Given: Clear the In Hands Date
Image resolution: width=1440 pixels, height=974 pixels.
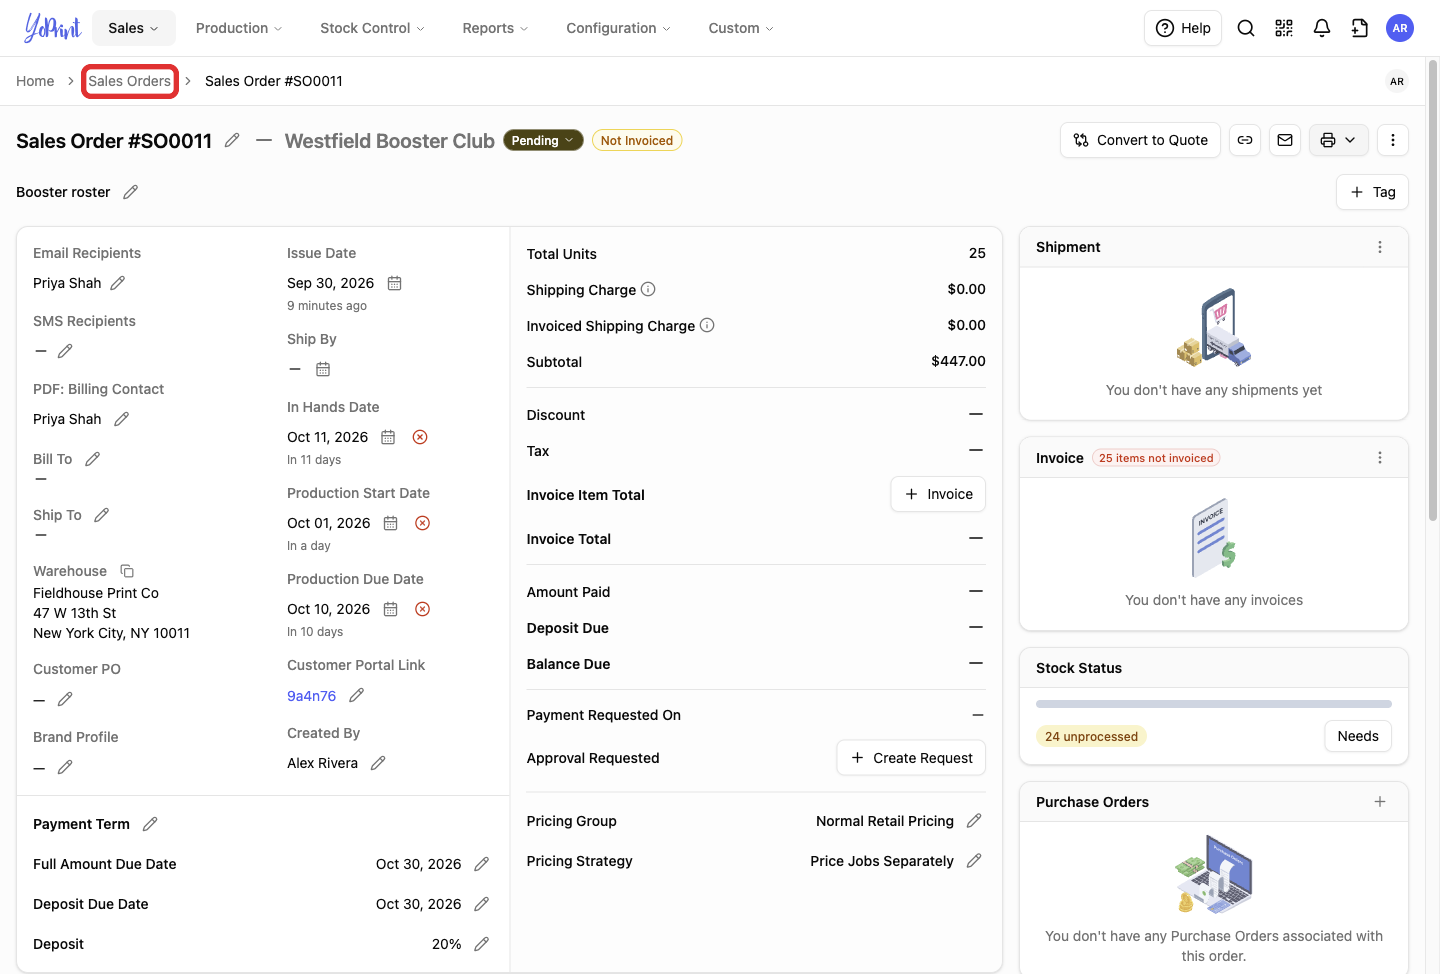Looking at the screenshot, I should coord(420,437).
